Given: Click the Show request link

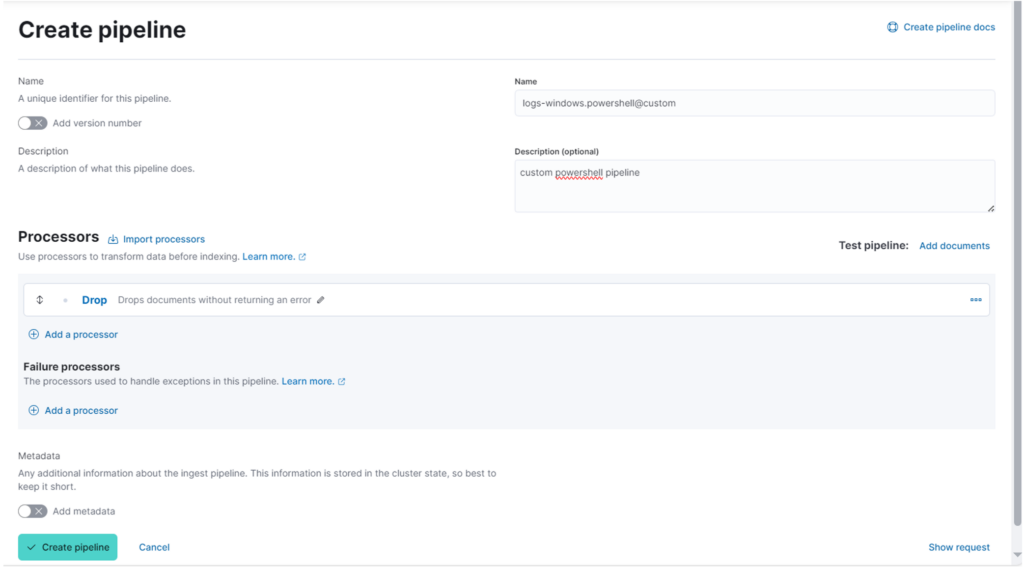Looking at the screenshot, I should 959,547.
